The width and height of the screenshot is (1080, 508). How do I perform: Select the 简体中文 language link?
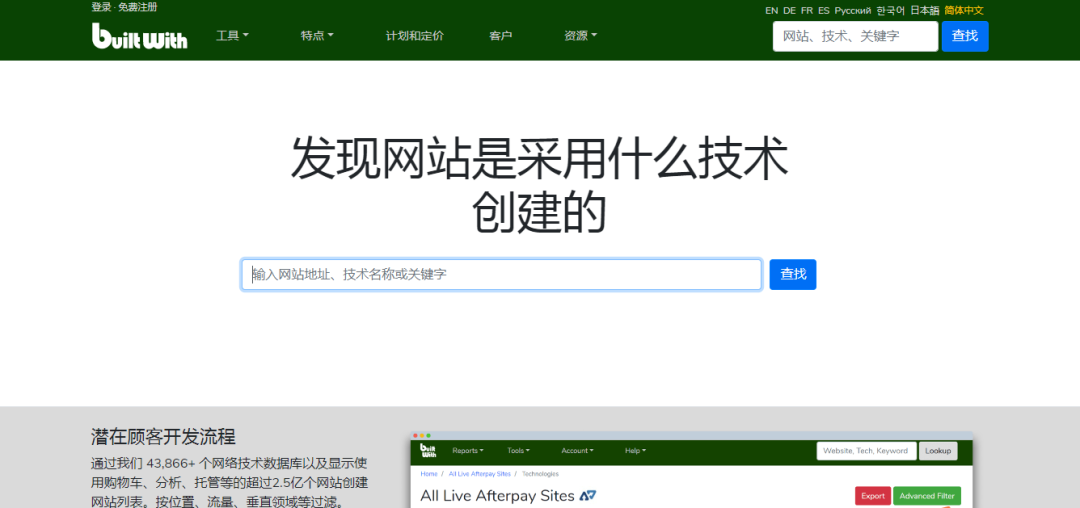(x=964, y=10)
